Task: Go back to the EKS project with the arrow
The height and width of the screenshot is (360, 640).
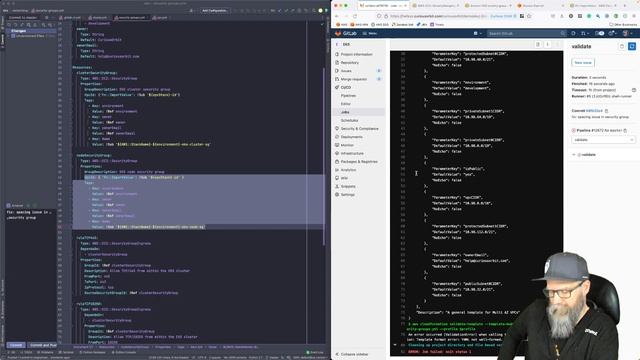Action: (x=337, y=44)
